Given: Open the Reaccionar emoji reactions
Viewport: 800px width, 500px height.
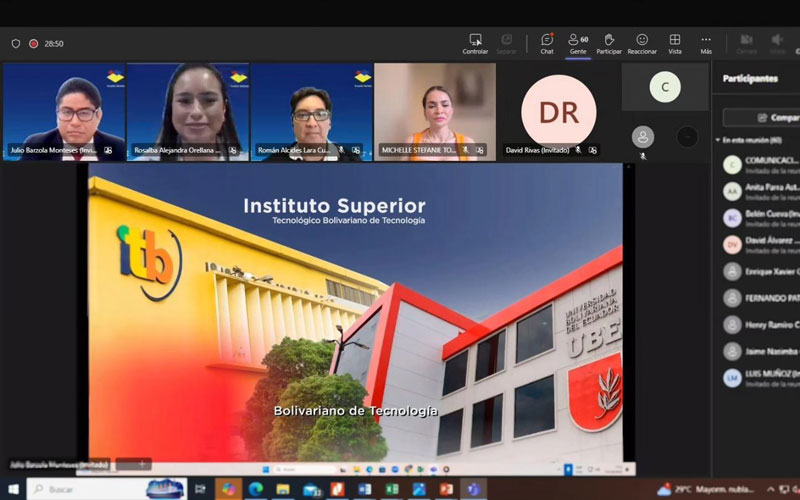Looking at the screenshot, I should click(x=642, y=42).
